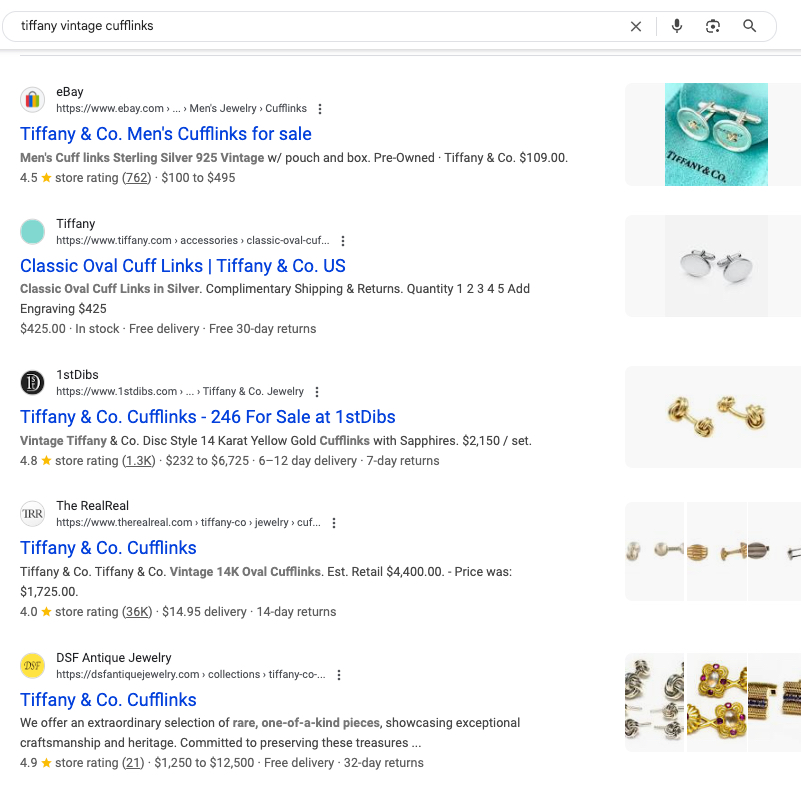Screen dimensions: 801x801
Task: Open search by image camera icon
Action: point(713,26)
